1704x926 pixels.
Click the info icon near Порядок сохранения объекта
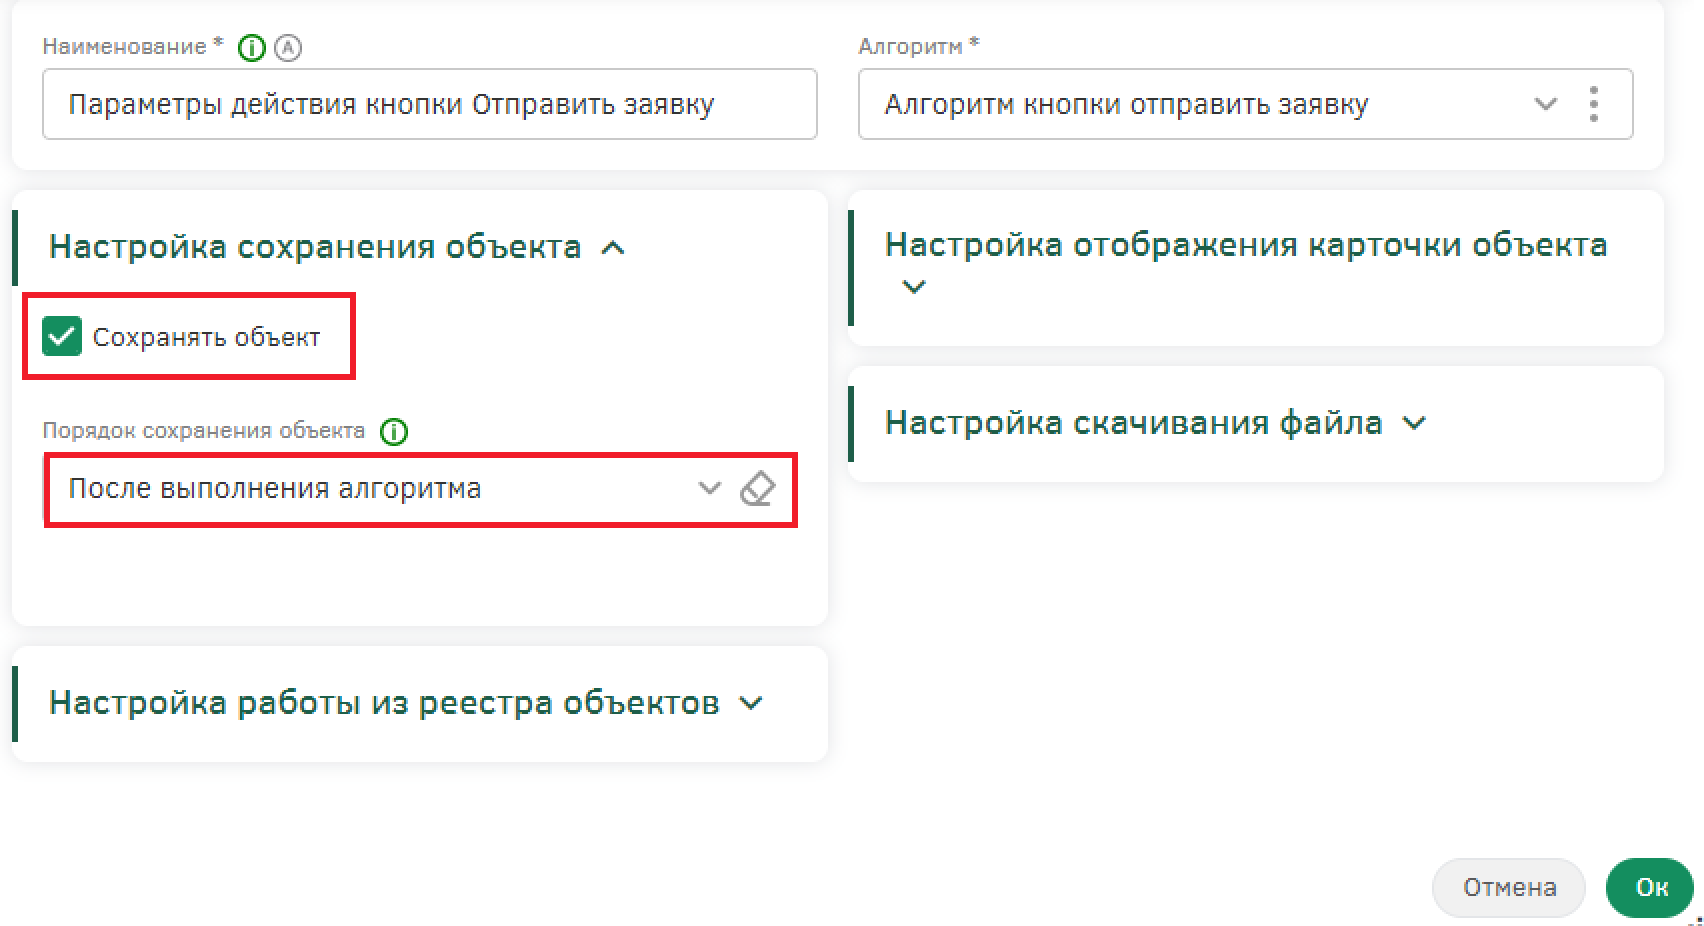[x=394, y=432]
